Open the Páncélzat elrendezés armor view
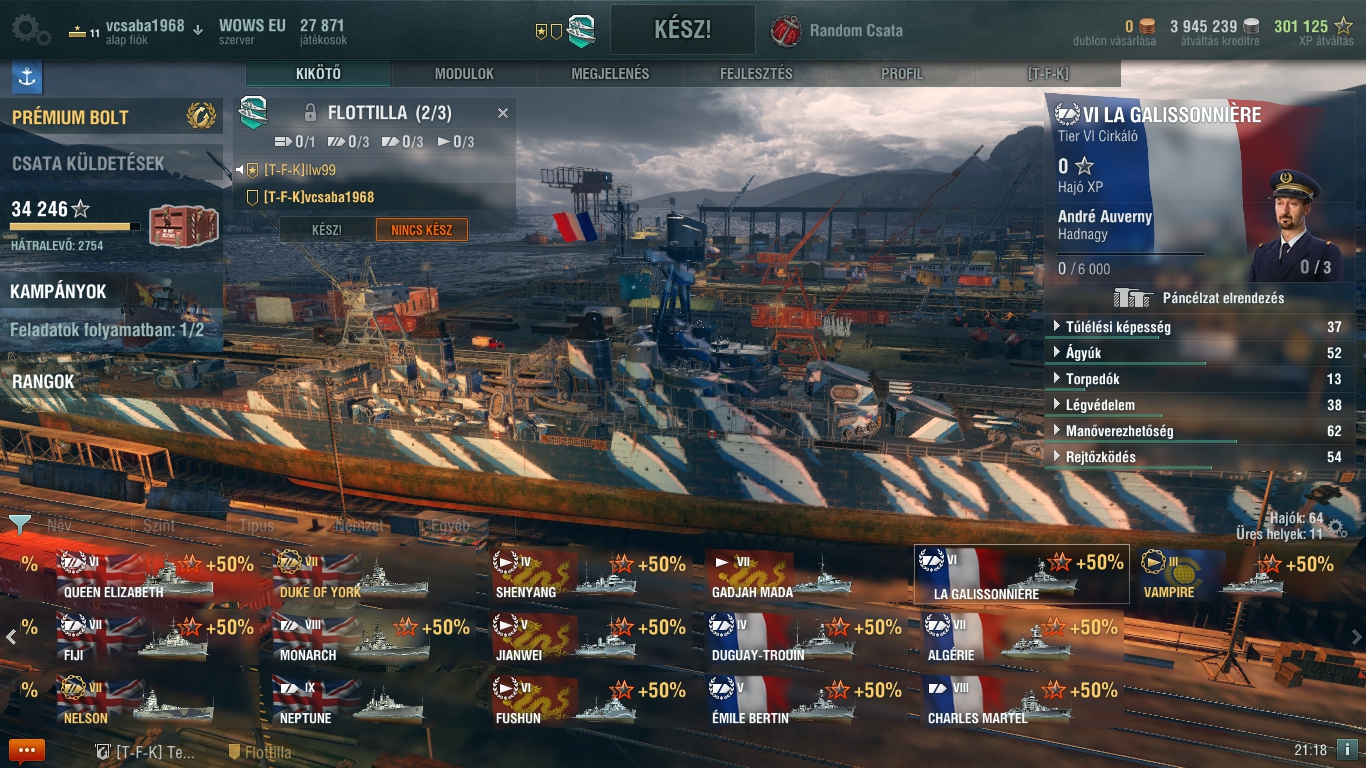Image resolution: width=1366 pixels, height=768 pixels. [x=1198, y=298]
